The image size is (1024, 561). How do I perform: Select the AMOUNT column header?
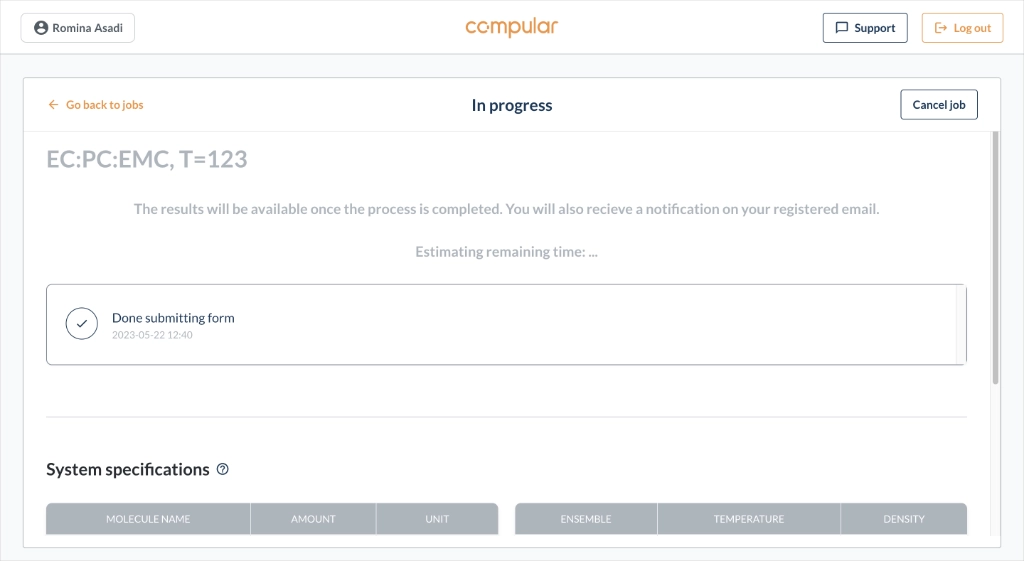tap(313, 519)
